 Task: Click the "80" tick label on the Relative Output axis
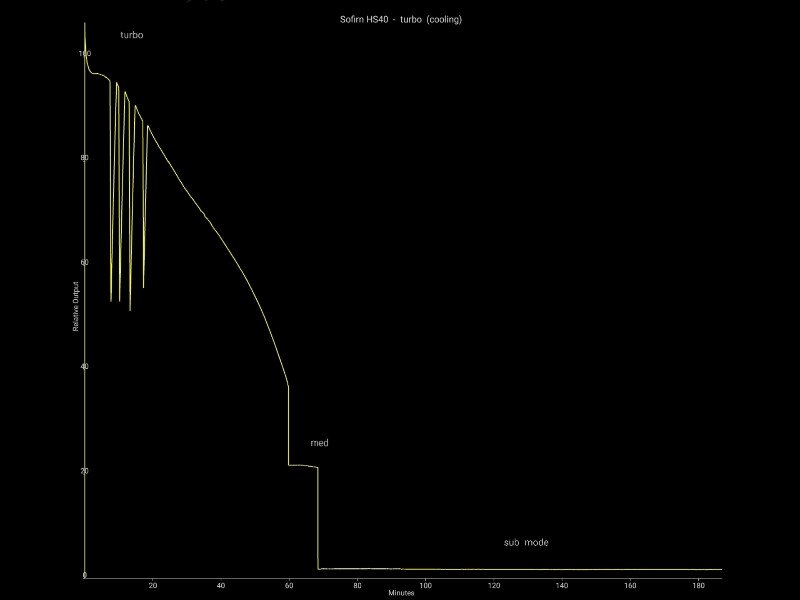(x=84, y=158)
